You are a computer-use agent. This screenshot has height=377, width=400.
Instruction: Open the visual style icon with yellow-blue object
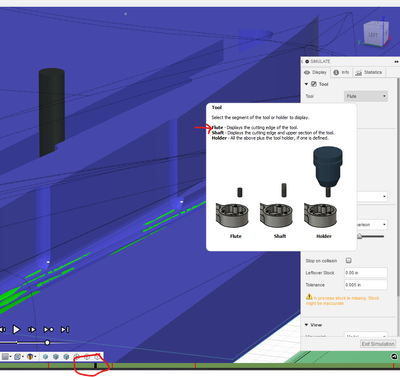(30, 357)
